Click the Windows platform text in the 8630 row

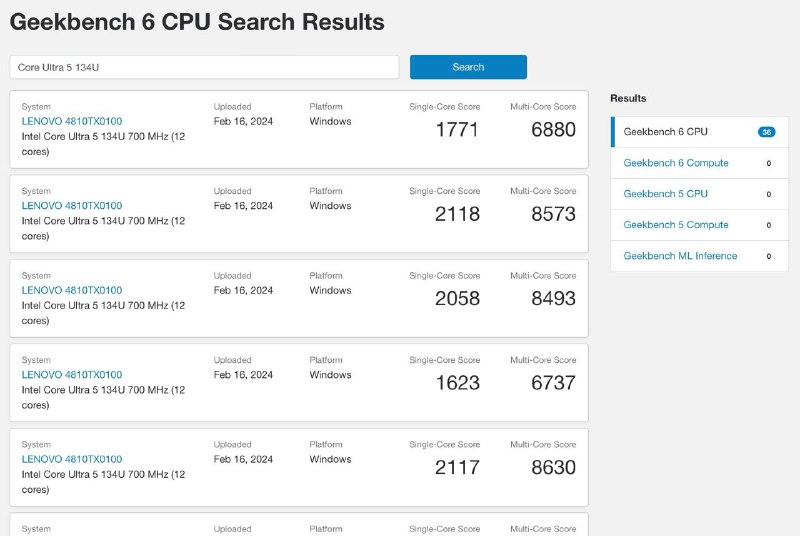point(330,460)
